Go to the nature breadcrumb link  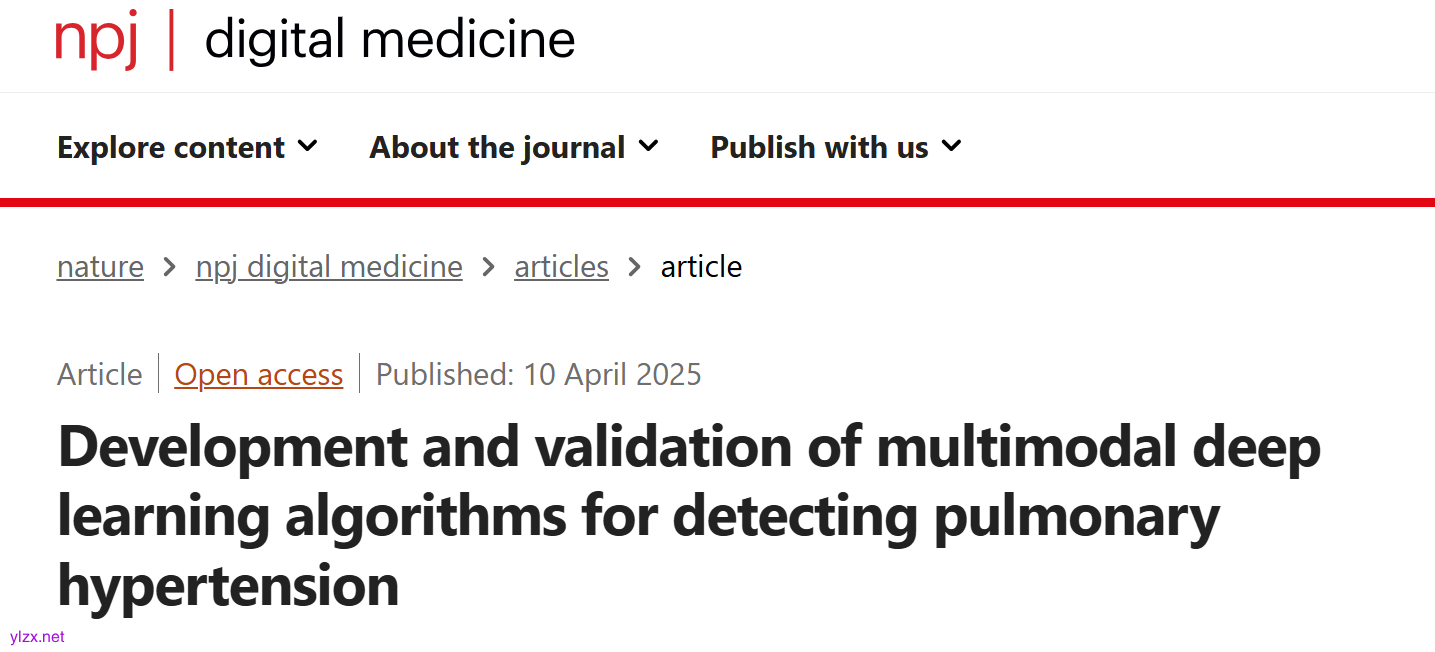coord(100,267)
